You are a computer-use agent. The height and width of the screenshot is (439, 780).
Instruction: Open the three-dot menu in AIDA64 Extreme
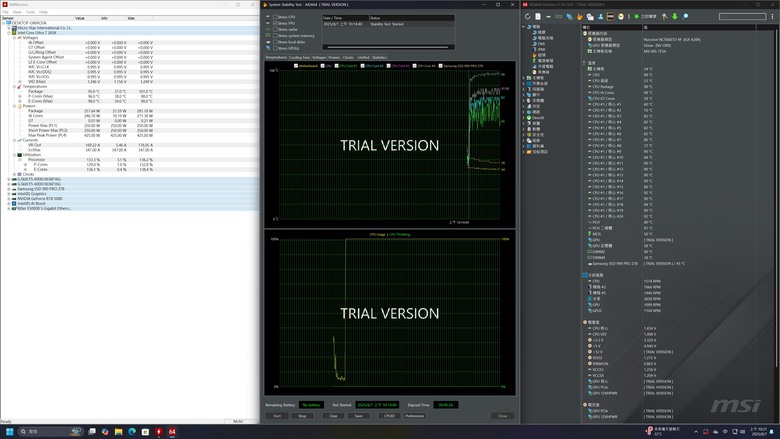(773, 16)
